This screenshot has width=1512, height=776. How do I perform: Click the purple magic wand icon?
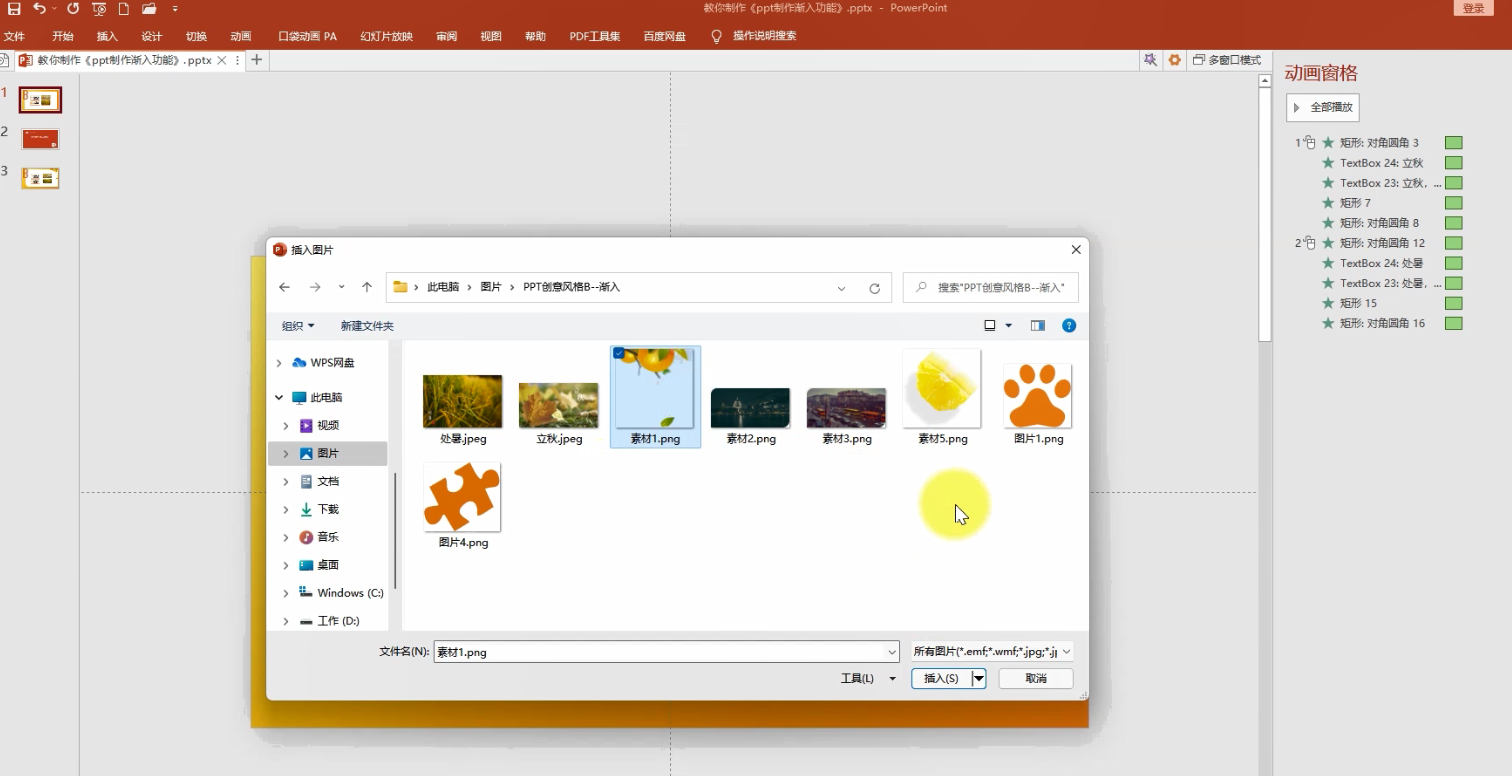tap(1151, 60)
